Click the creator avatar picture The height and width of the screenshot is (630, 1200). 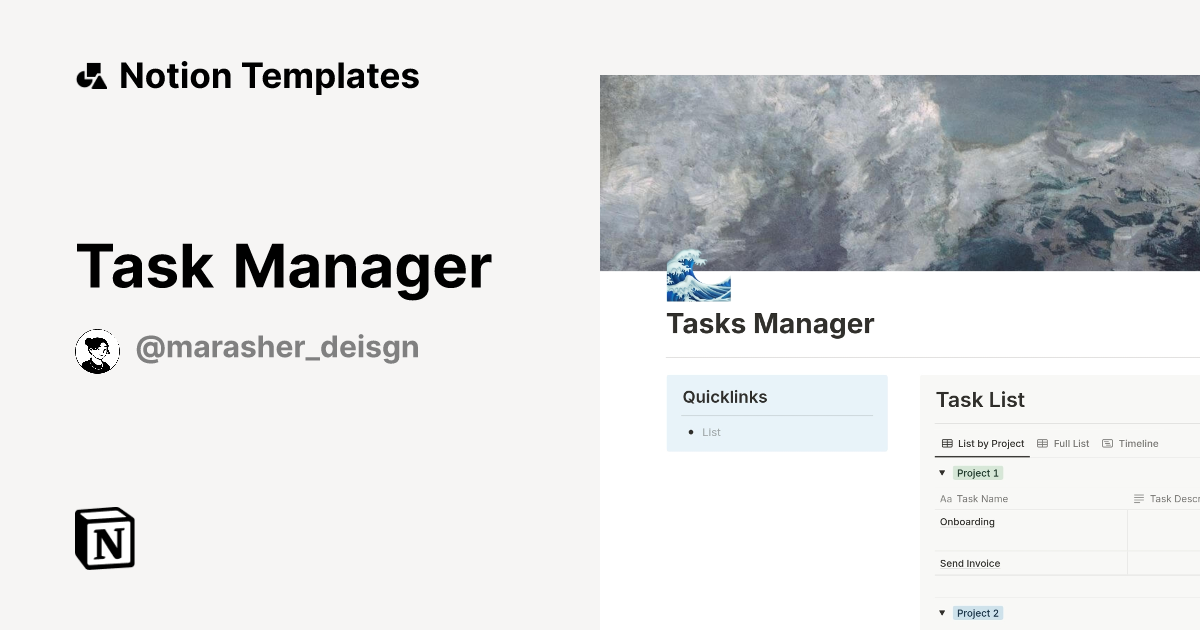(x=97, y=350)
